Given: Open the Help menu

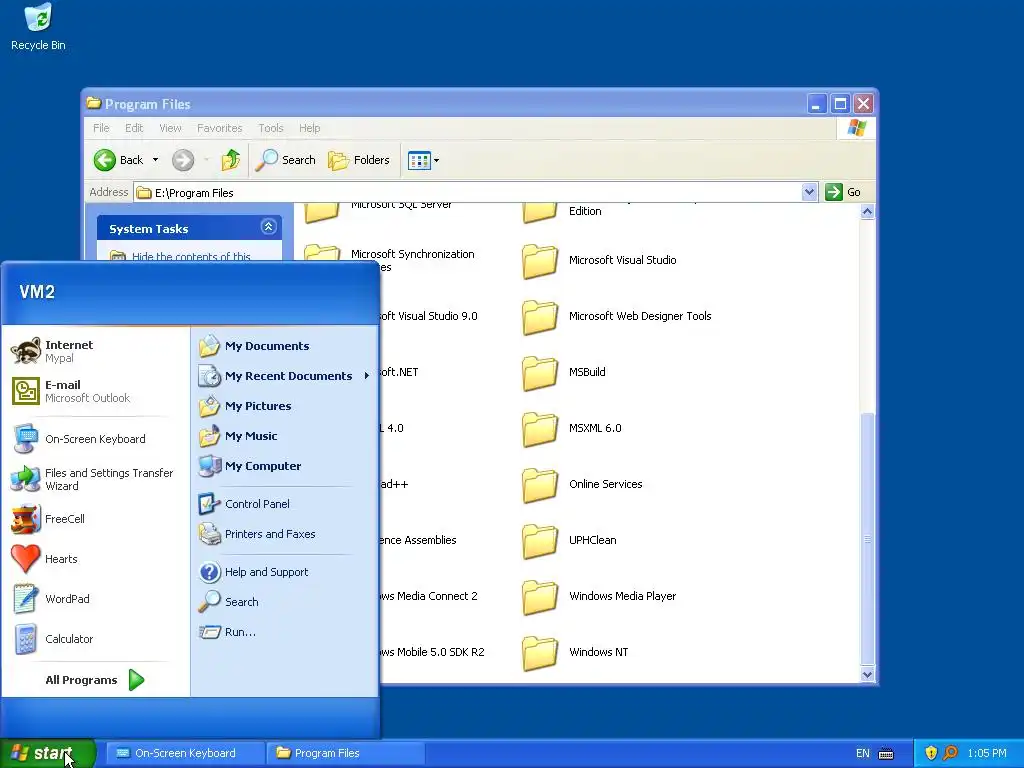Looking at the screenshot, I should click(310, 128).
